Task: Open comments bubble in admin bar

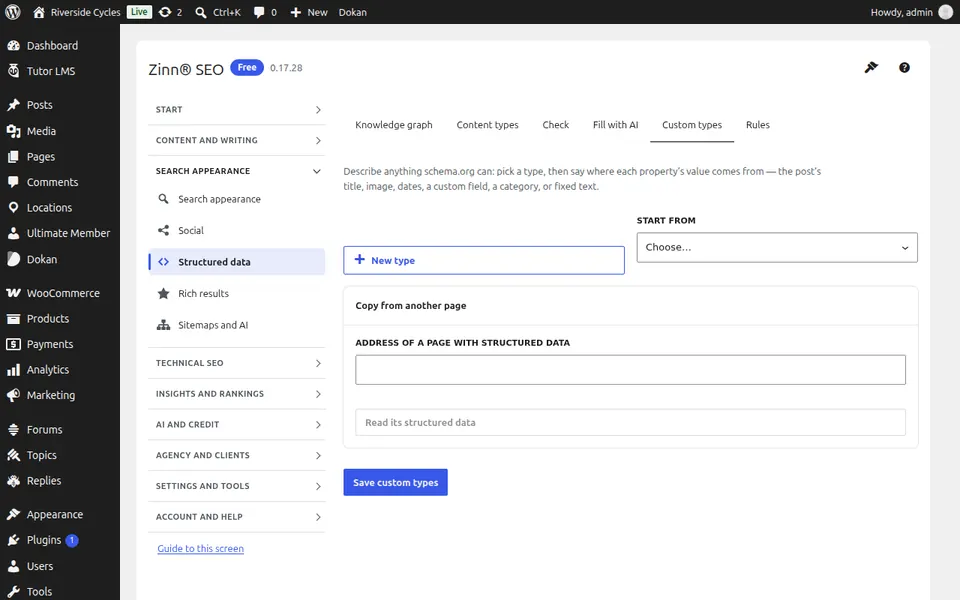Action: pos(264,12)
